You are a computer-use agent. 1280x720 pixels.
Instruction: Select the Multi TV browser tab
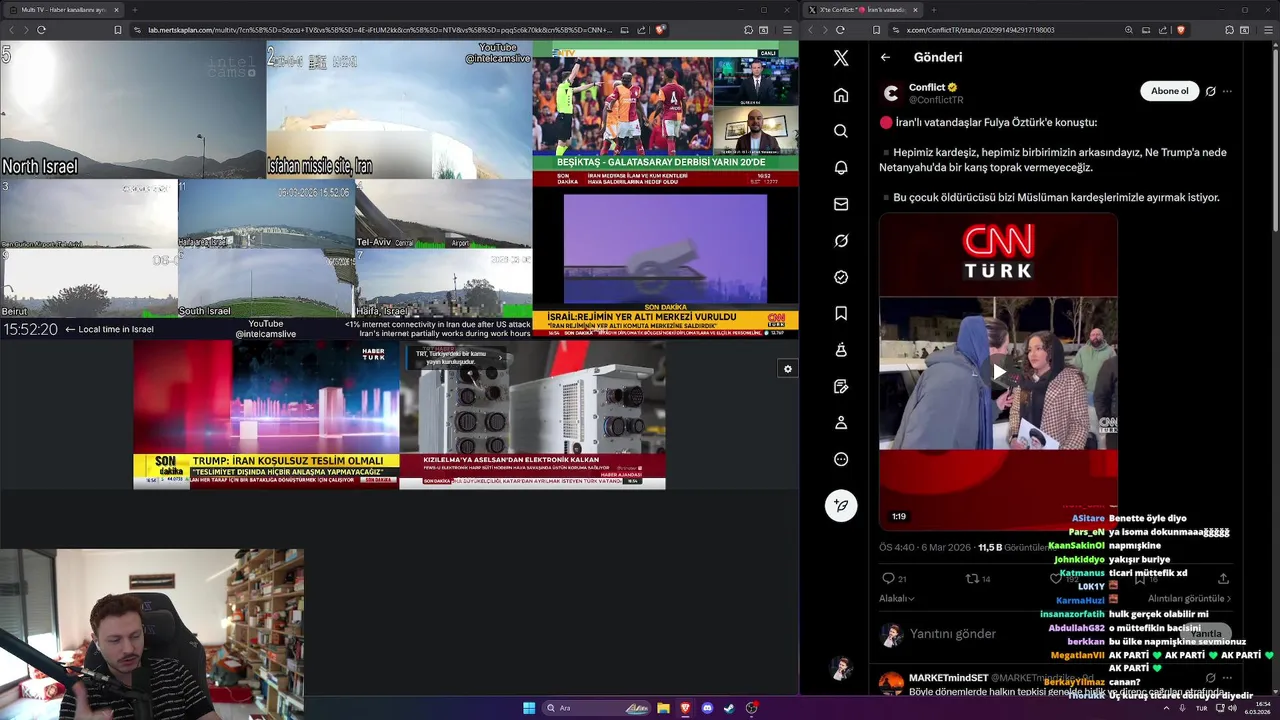[64, 9]
